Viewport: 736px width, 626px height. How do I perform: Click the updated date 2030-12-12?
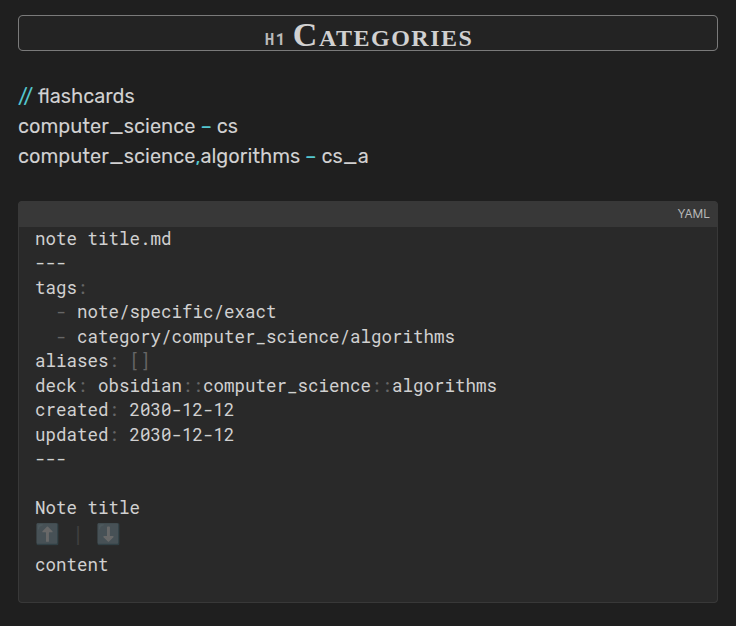pyautogui.click(x=181, y=435)
